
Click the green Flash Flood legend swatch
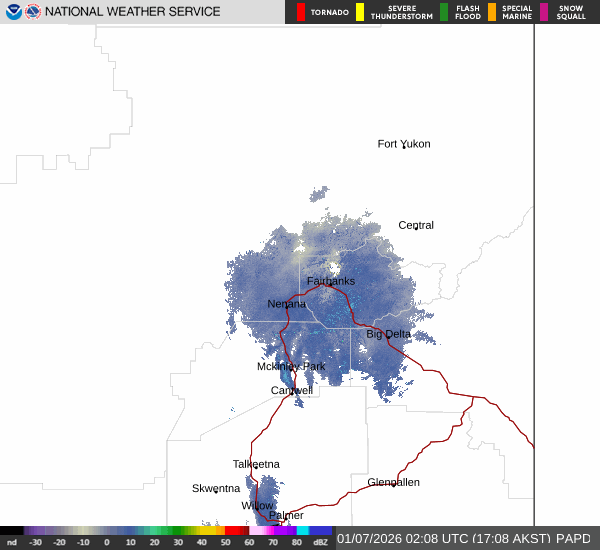(x=444, y=12)
